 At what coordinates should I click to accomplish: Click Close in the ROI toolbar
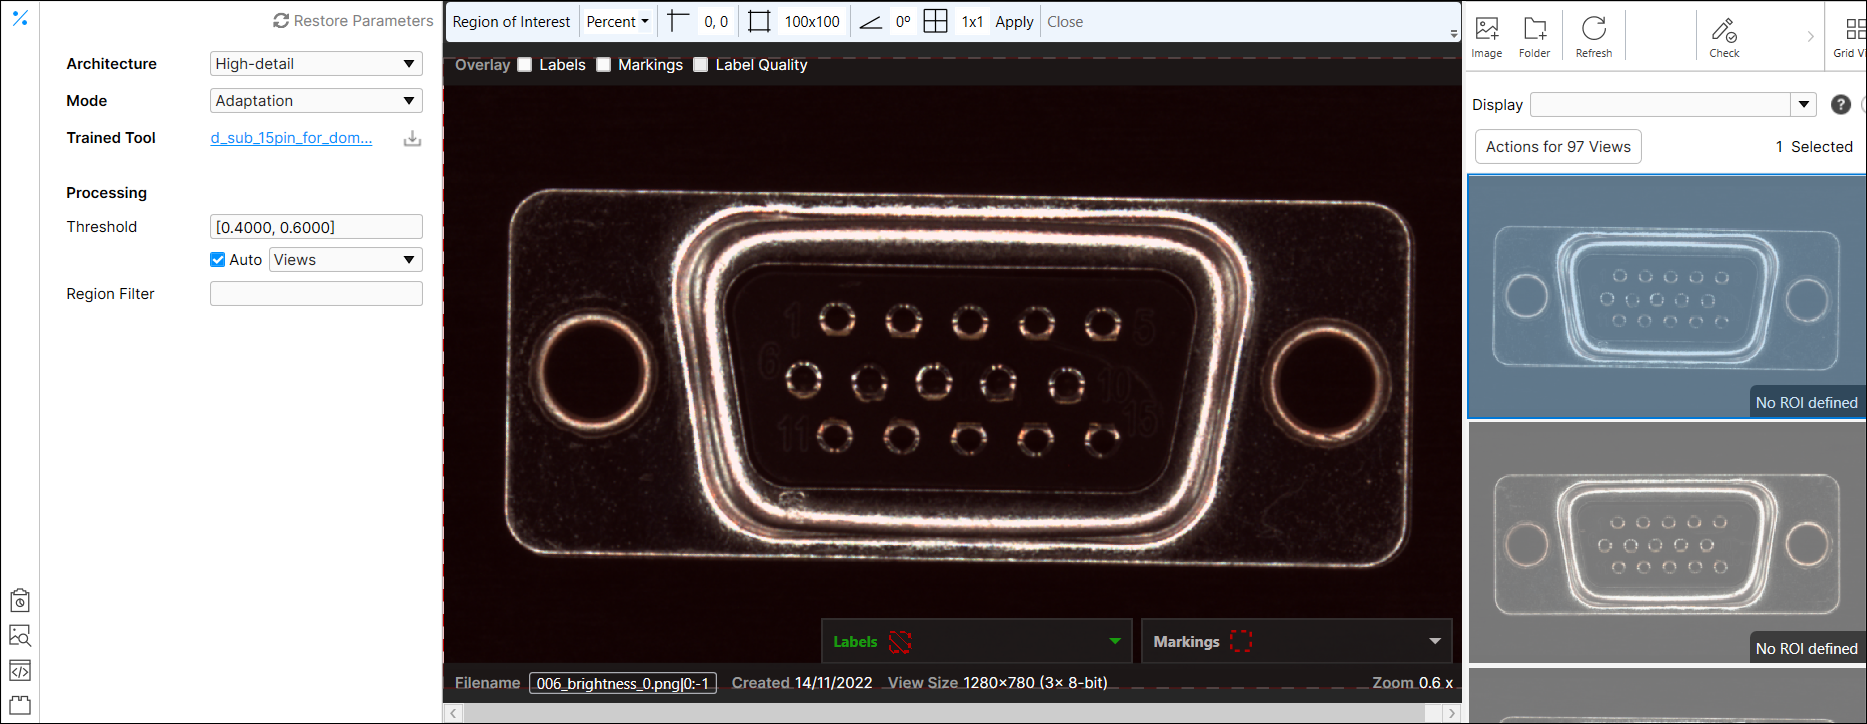pos(1065,21)
